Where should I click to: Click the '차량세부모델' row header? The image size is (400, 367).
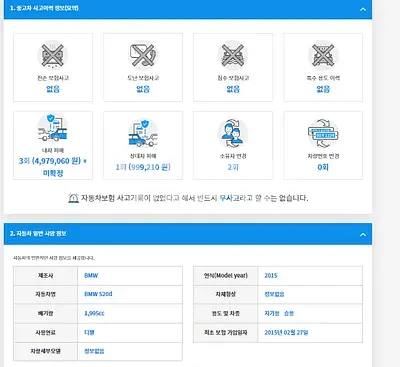pyautogui.click(x=45, y=351)
